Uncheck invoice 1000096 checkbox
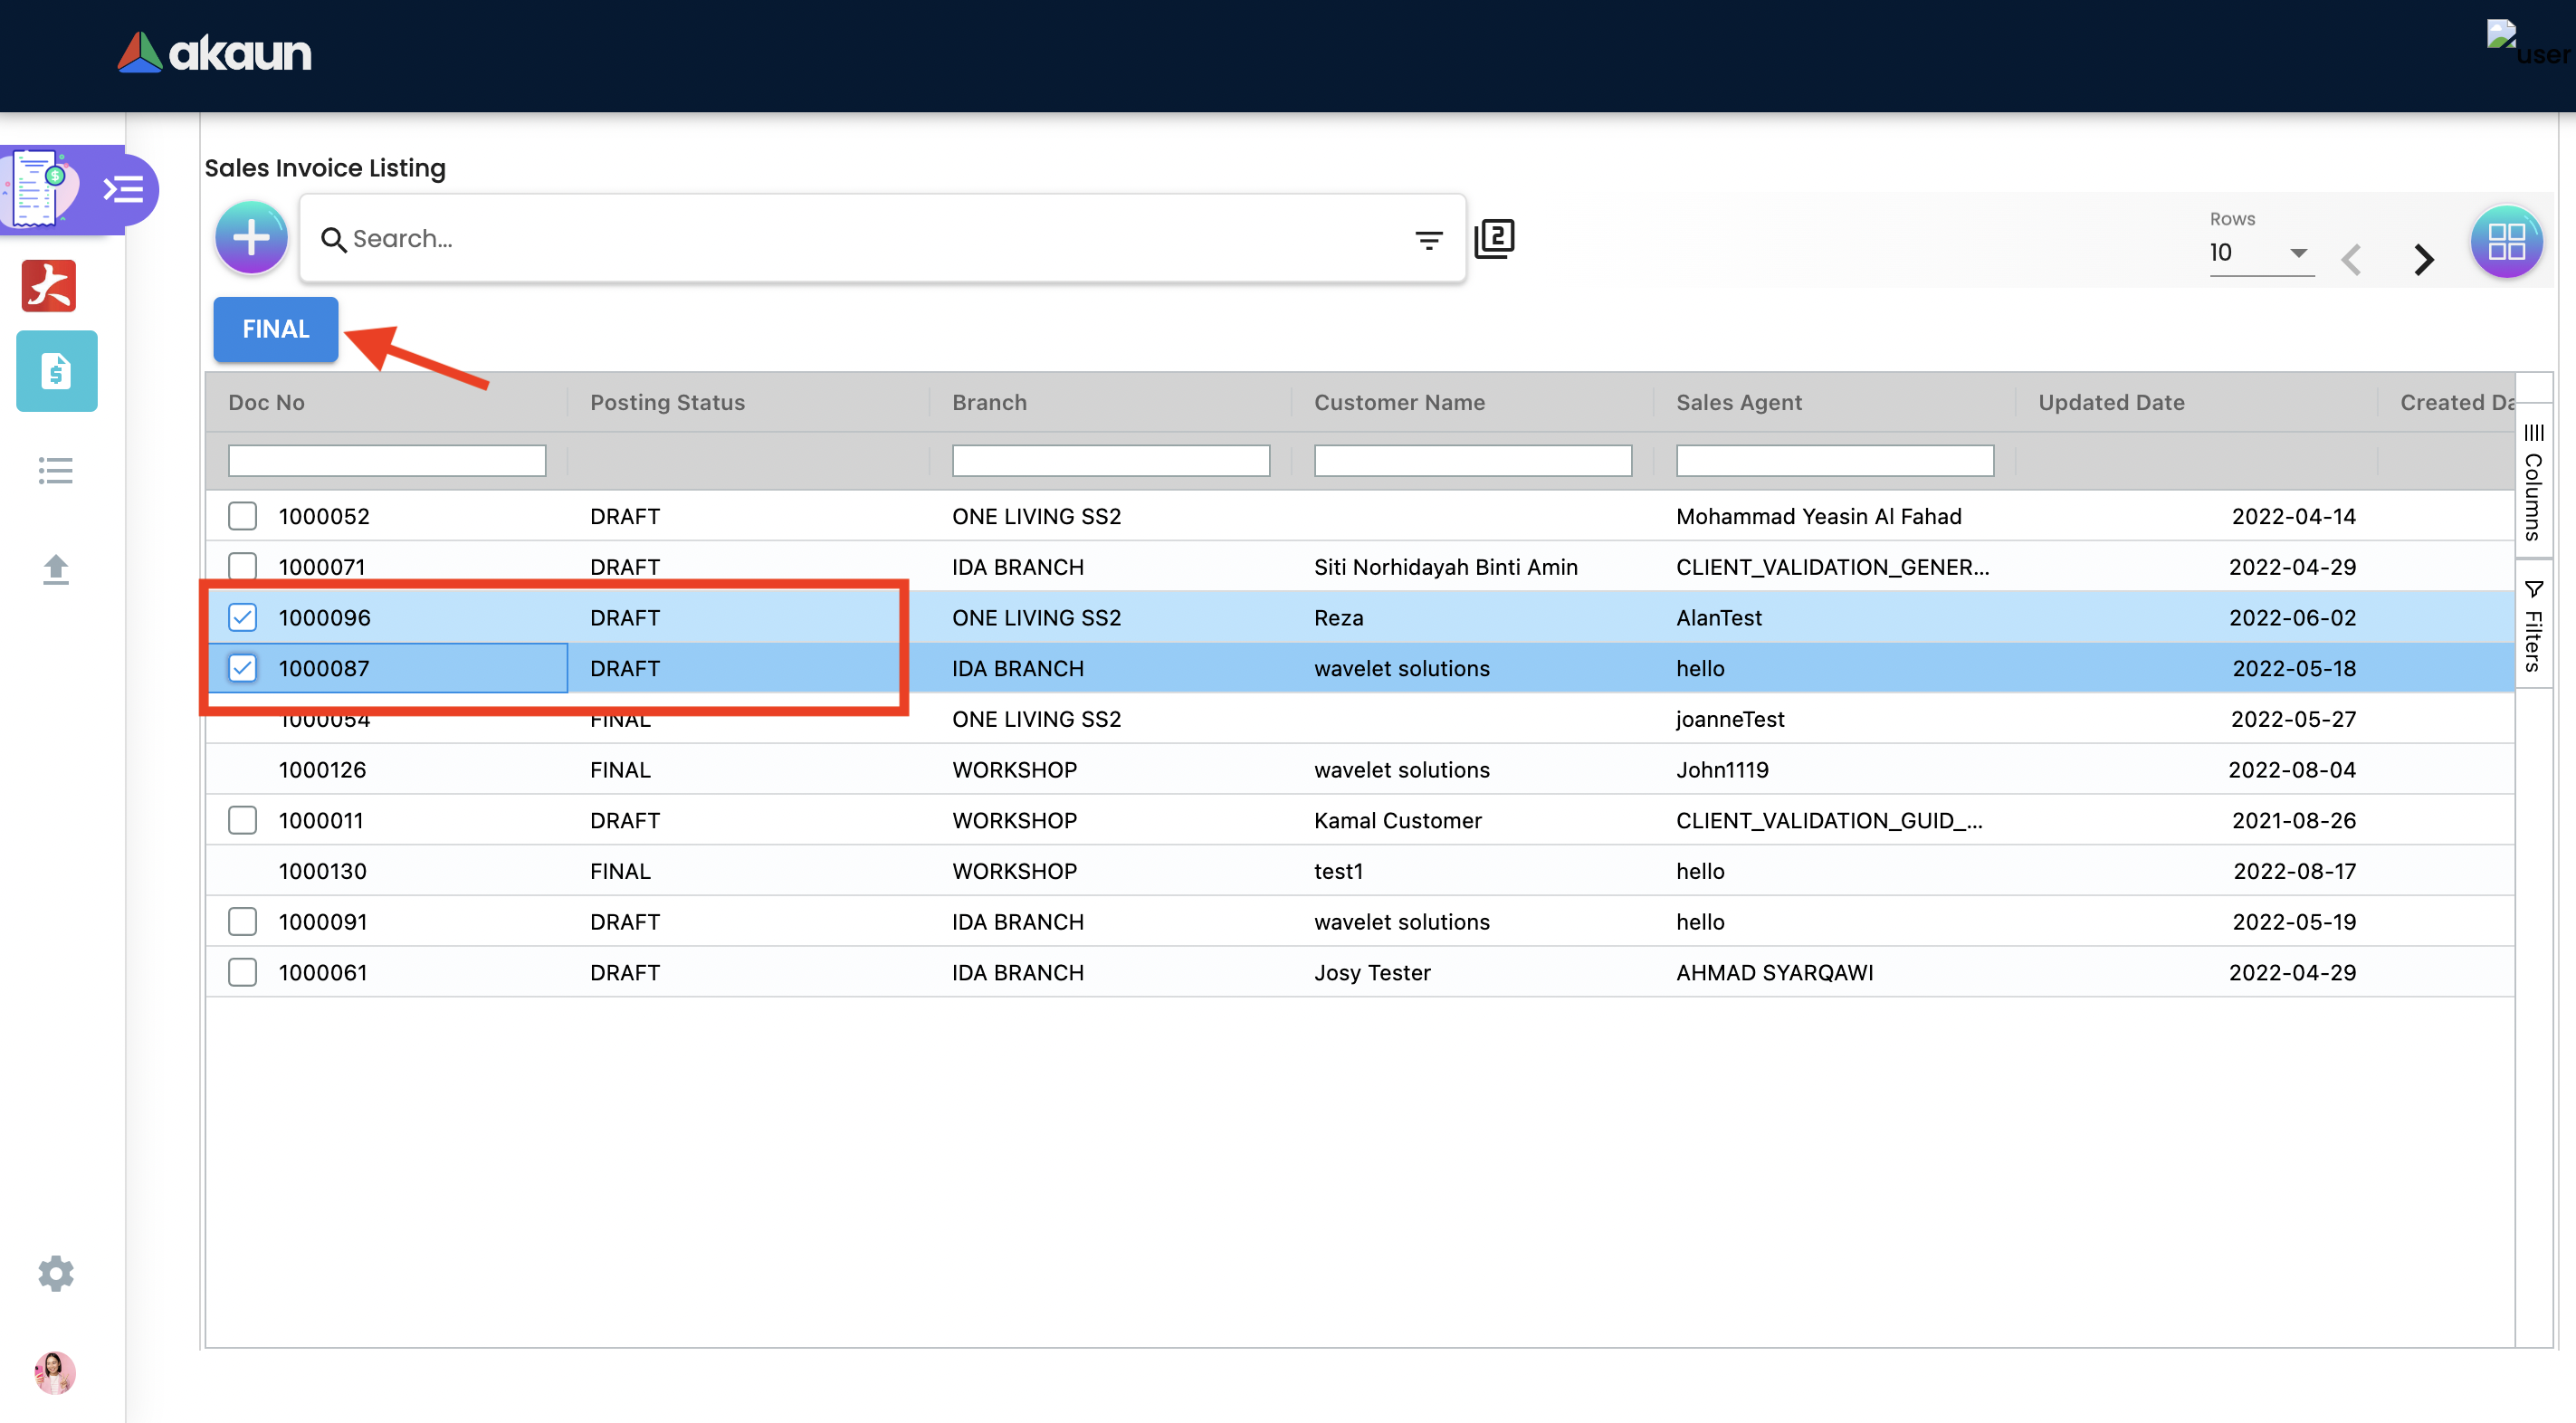This screenshot has width=2576, height=1423. click(x=242, y=617)
